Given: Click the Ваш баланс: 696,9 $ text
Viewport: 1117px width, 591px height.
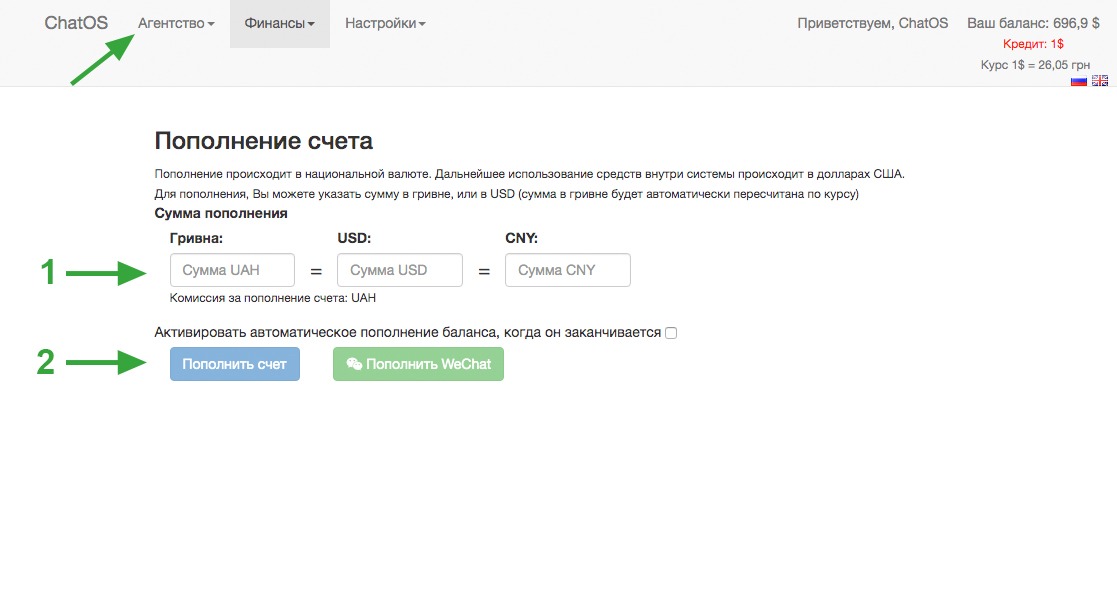Looking at the screenshot, I should tap(1033, 23).
